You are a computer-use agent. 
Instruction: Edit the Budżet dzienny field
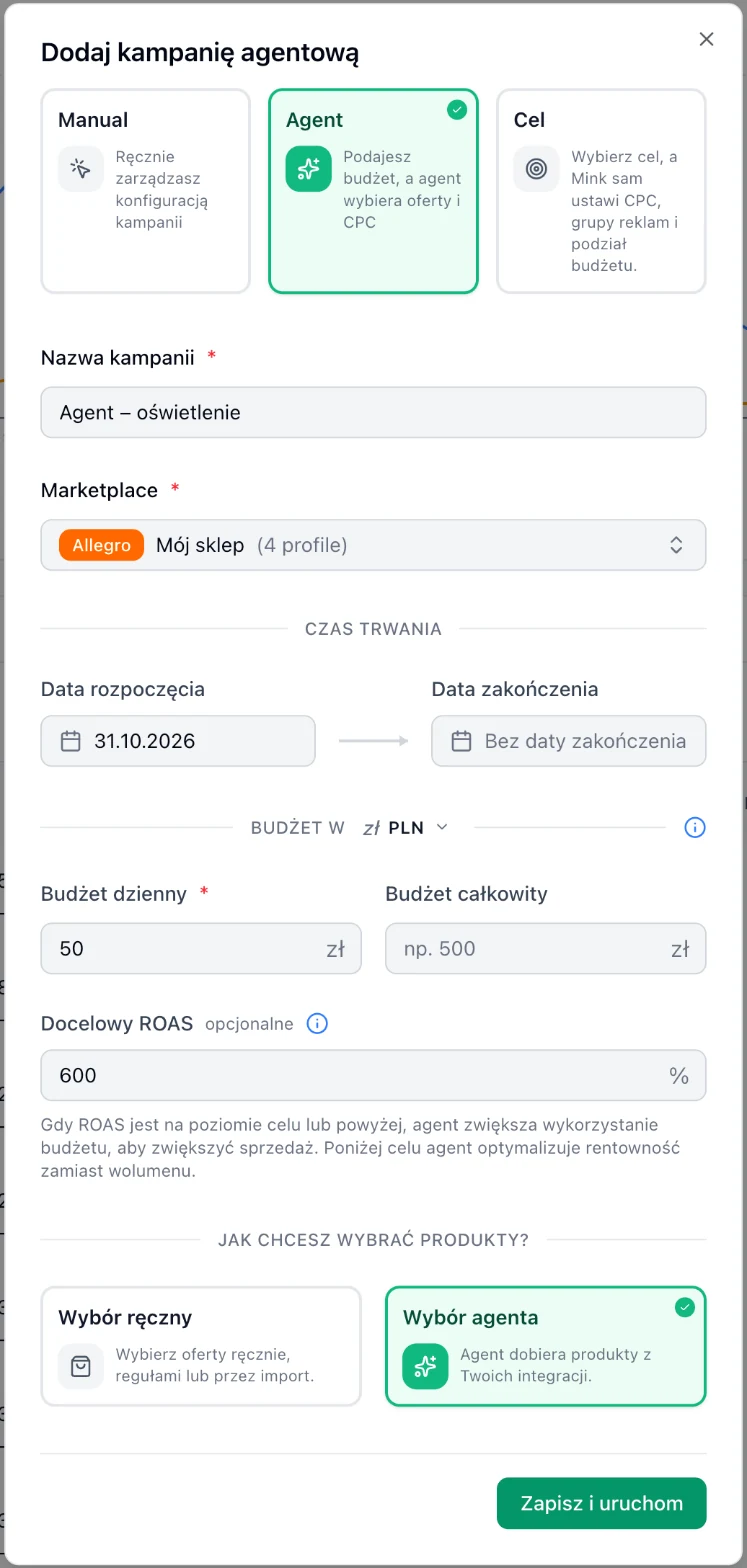tap(201, 948)
